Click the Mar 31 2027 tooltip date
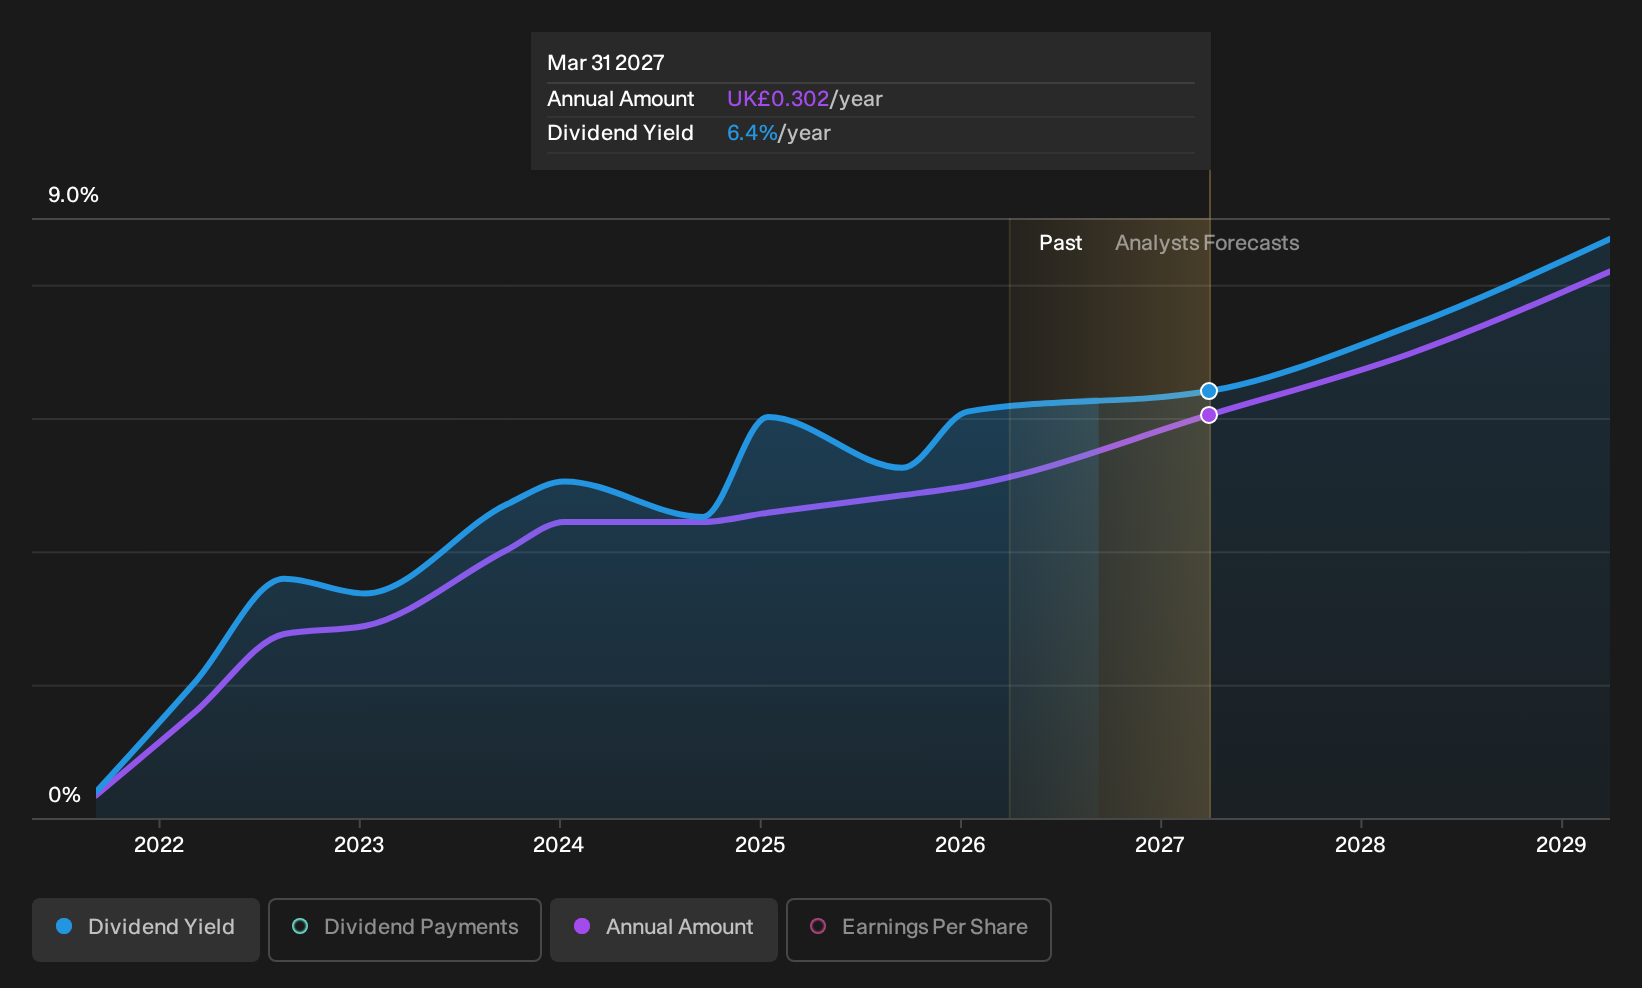 tap(606, 63)
